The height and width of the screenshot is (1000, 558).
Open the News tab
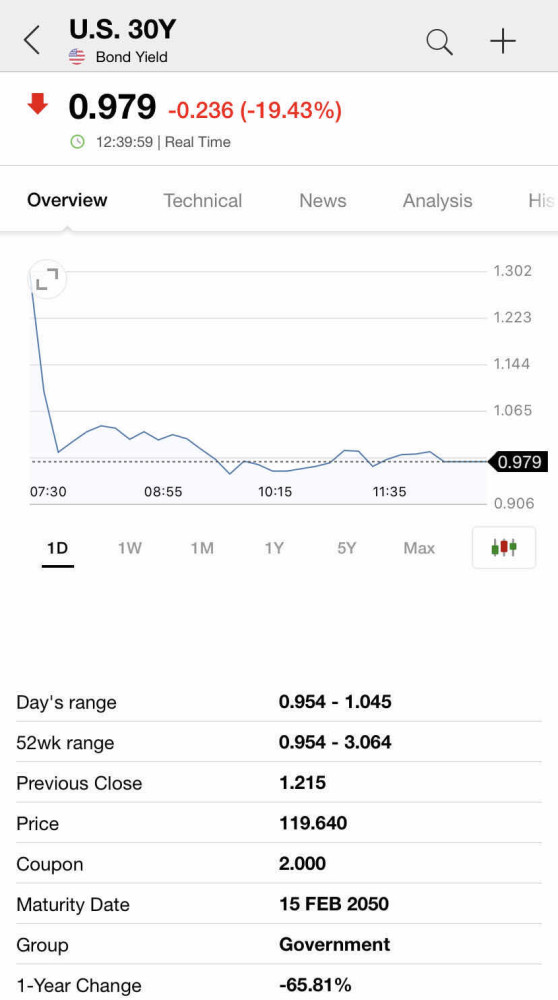pyautogui.click(x=323, y=200)
